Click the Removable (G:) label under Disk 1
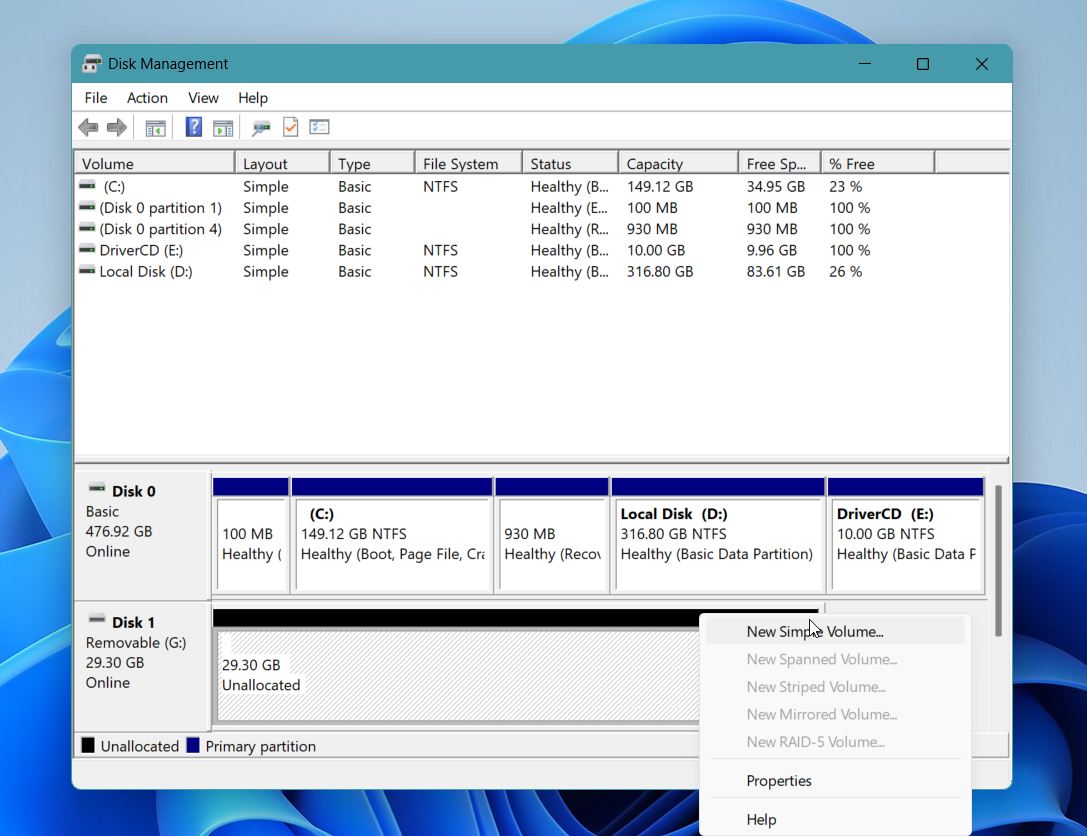This screenshot has height=836, width=1087. (136, 643)
